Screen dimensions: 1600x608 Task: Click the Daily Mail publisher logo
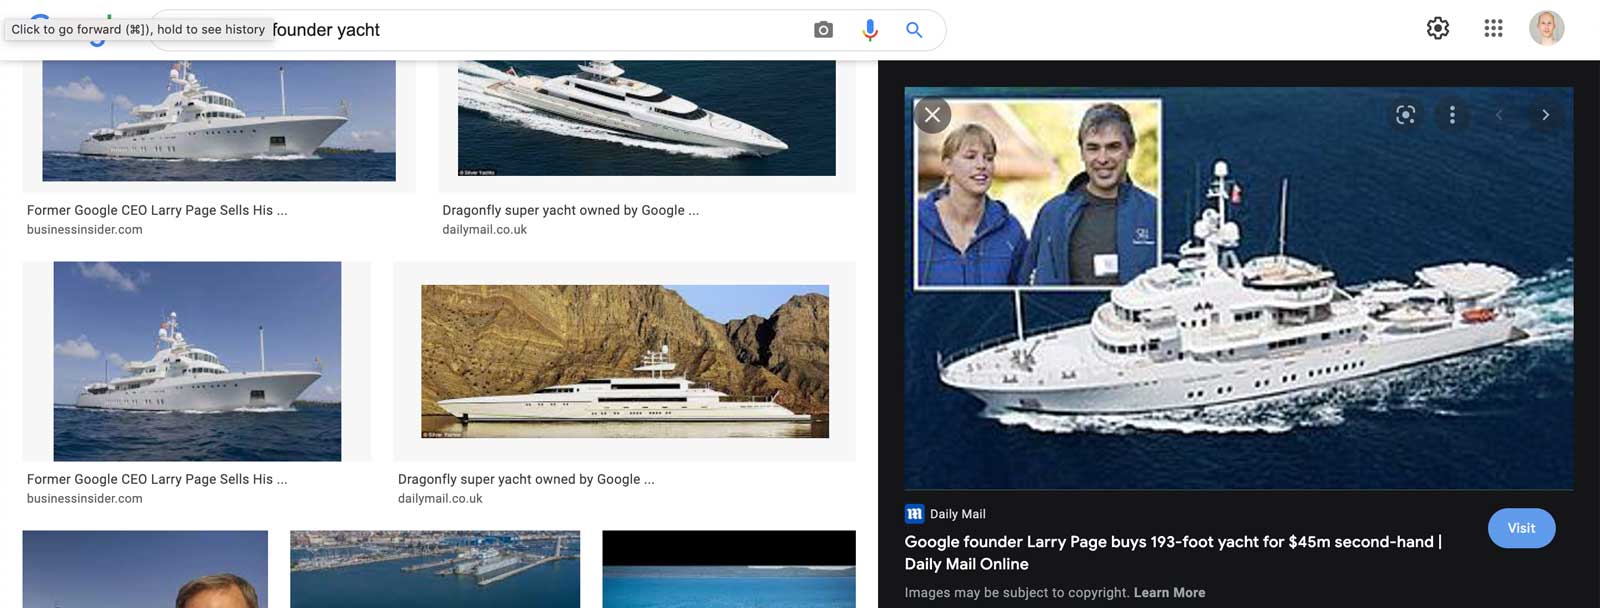tap(912, 513)
